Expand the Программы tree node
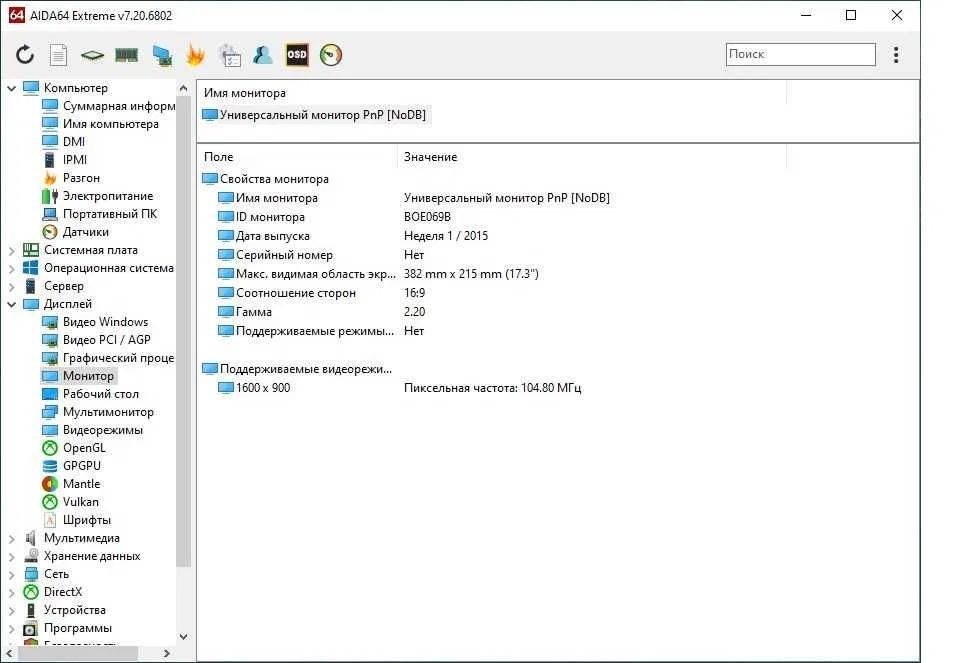 point(11,628)
